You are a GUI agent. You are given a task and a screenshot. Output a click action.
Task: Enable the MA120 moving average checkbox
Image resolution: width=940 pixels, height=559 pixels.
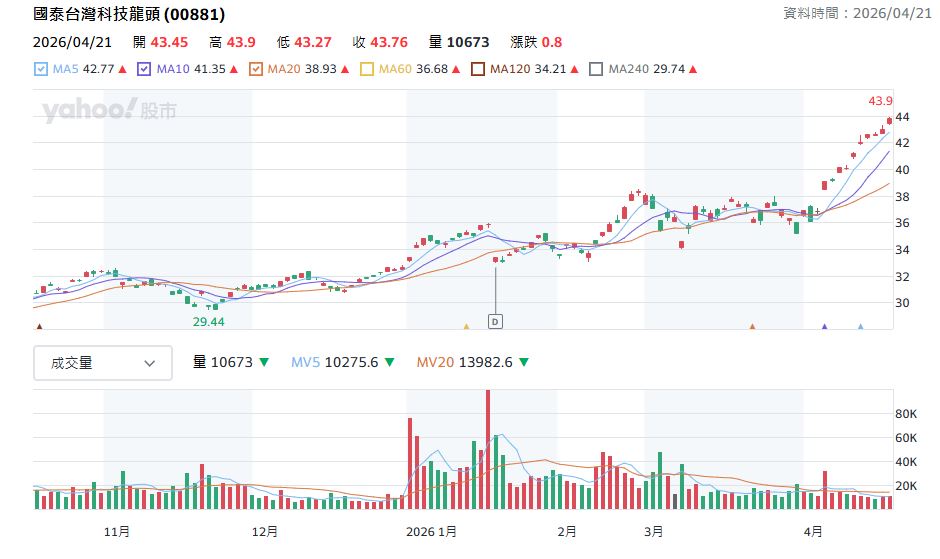477,69
